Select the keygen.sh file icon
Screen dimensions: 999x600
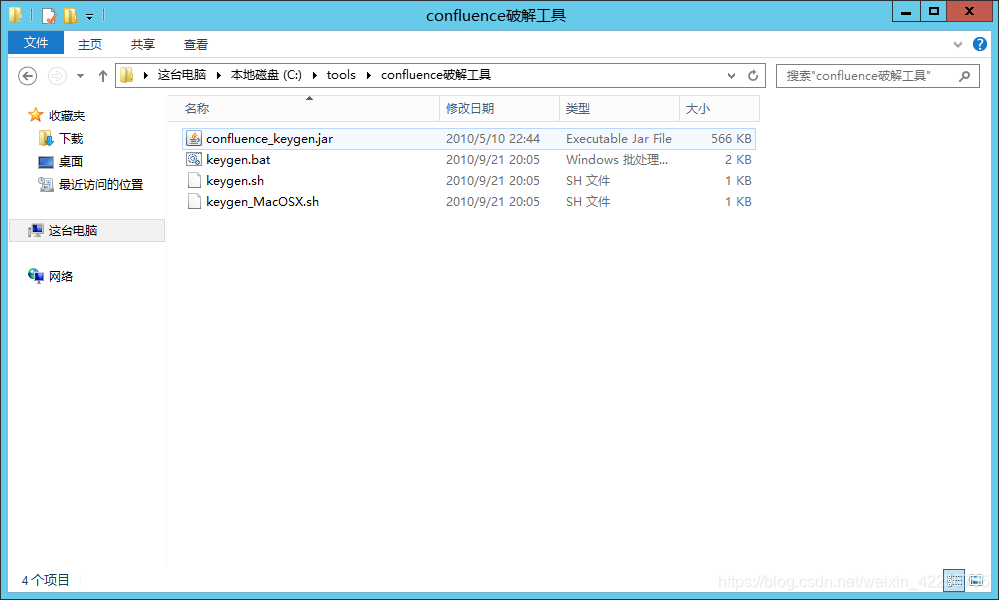[194, 180]
